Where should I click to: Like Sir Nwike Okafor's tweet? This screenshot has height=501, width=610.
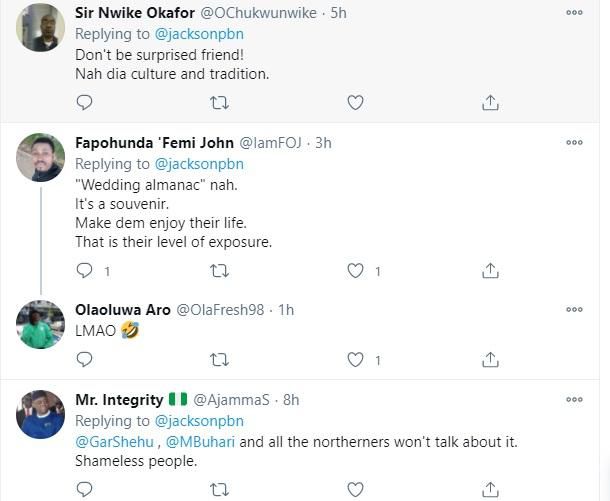pyautogui.click(x=355, y=102)
